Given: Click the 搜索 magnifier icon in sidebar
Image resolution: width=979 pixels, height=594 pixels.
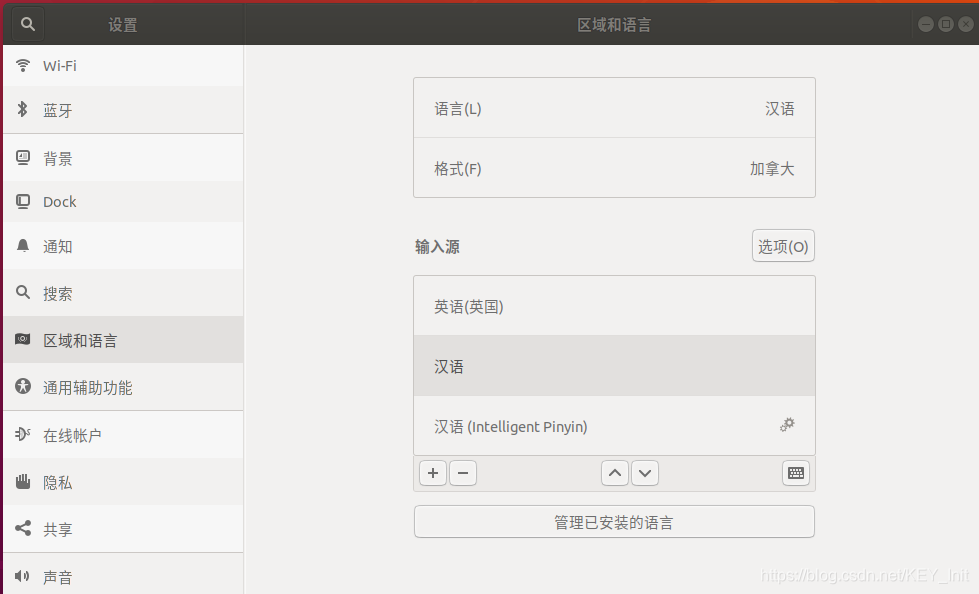Looking at the screenshot, I should pos(23,292).
